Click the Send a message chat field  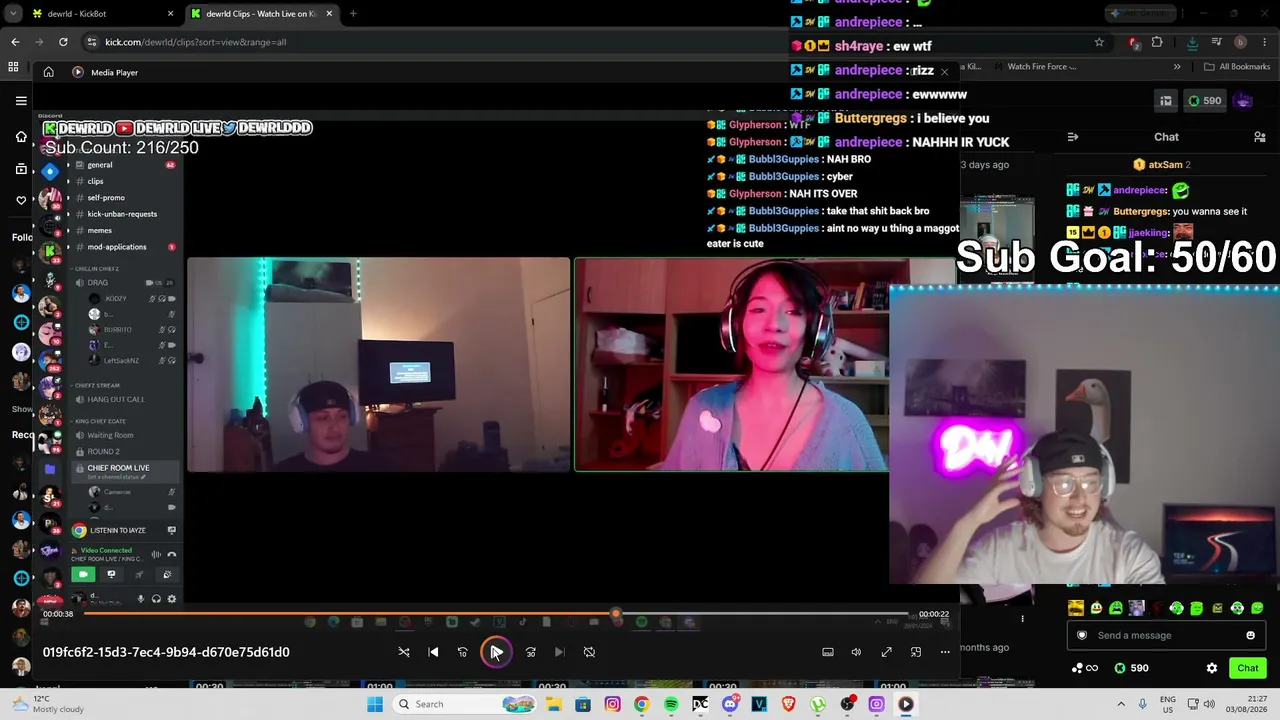click(x=1166, y=635)
